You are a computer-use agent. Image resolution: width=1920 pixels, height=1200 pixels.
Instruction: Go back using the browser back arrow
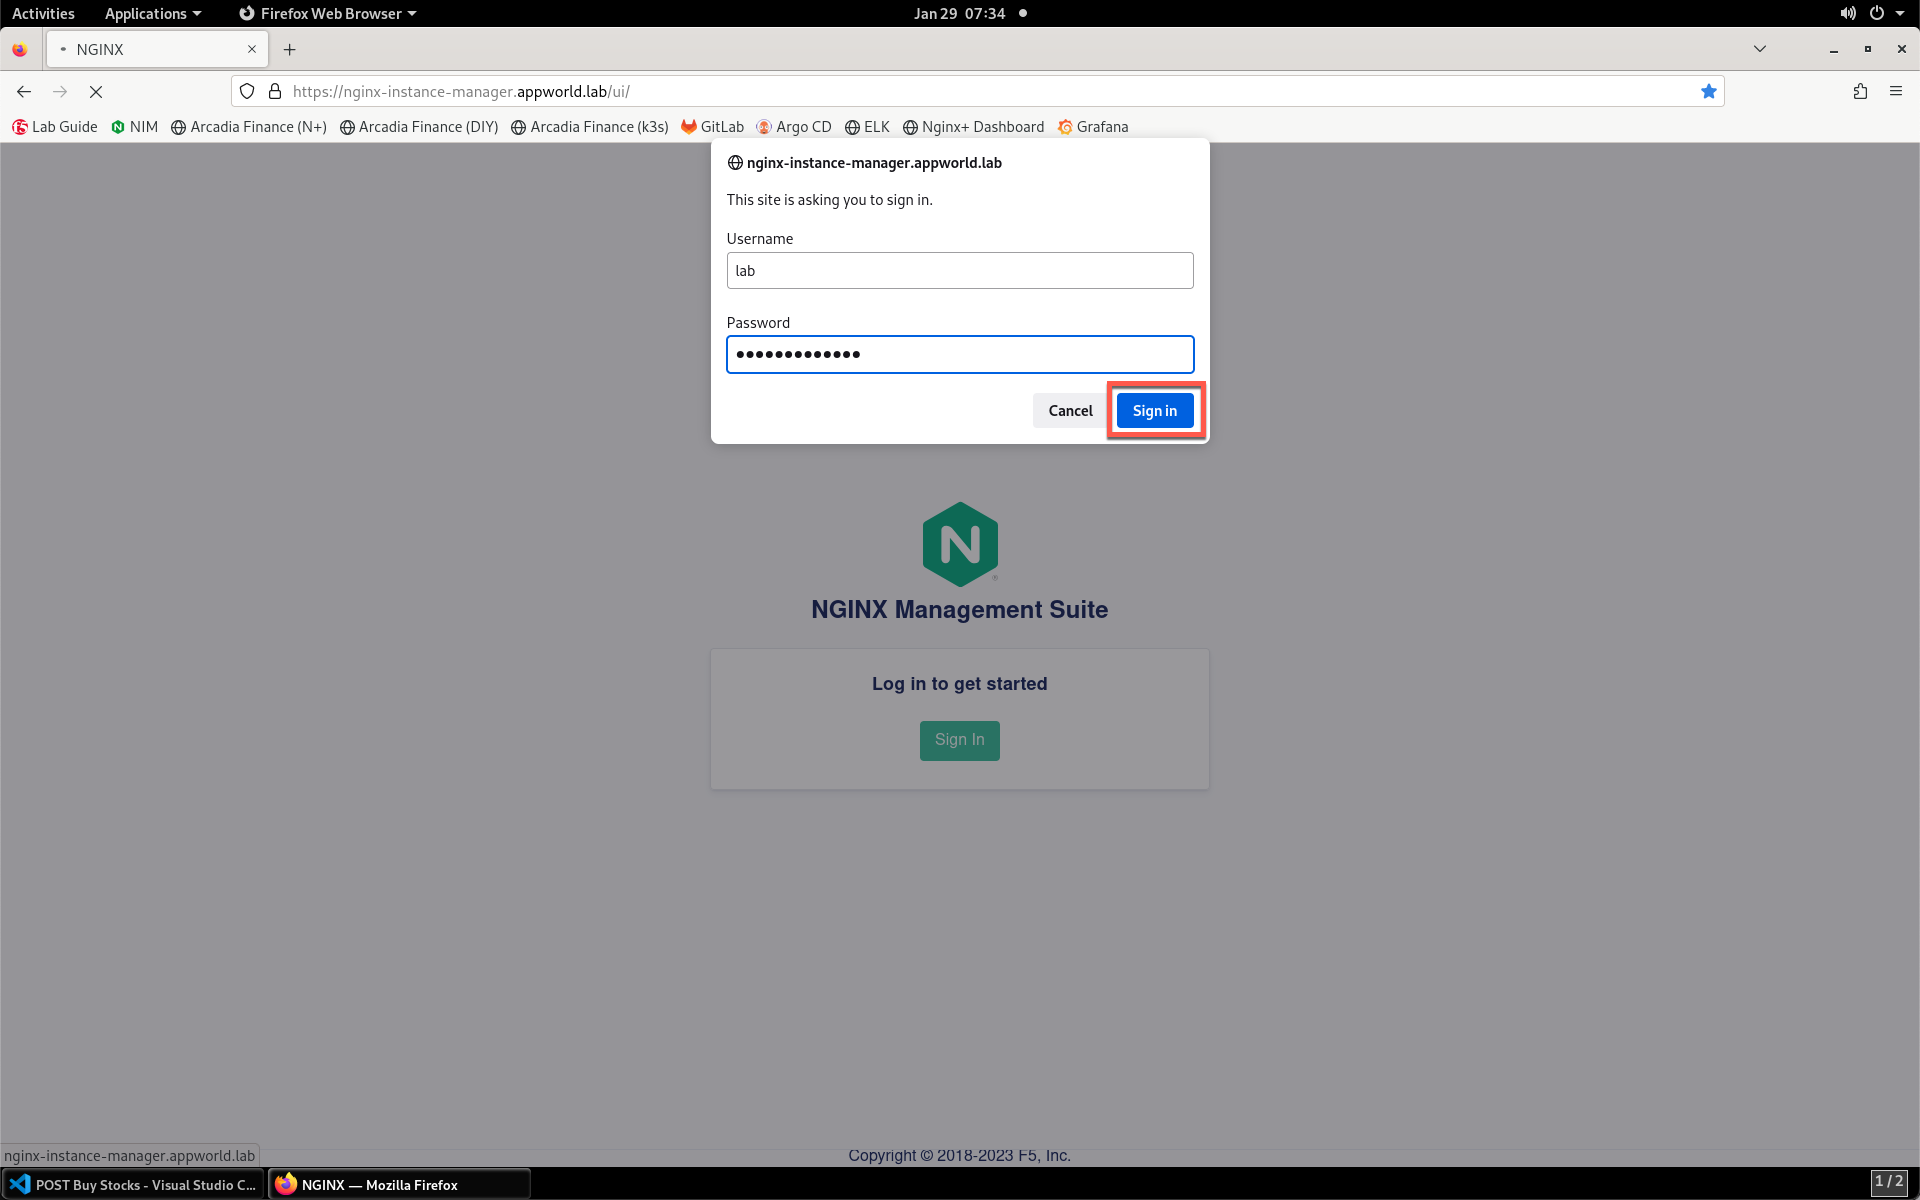pos(24,91)
